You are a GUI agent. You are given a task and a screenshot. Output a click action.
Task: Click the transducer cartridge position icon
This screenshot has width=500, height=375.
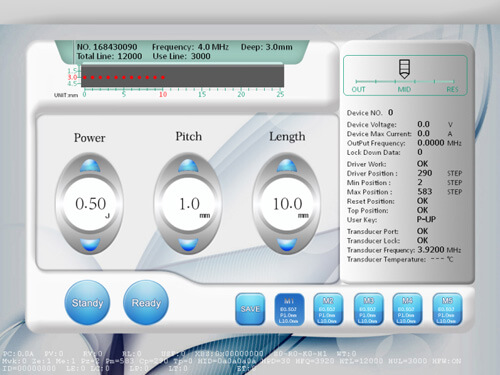point(404,69)
